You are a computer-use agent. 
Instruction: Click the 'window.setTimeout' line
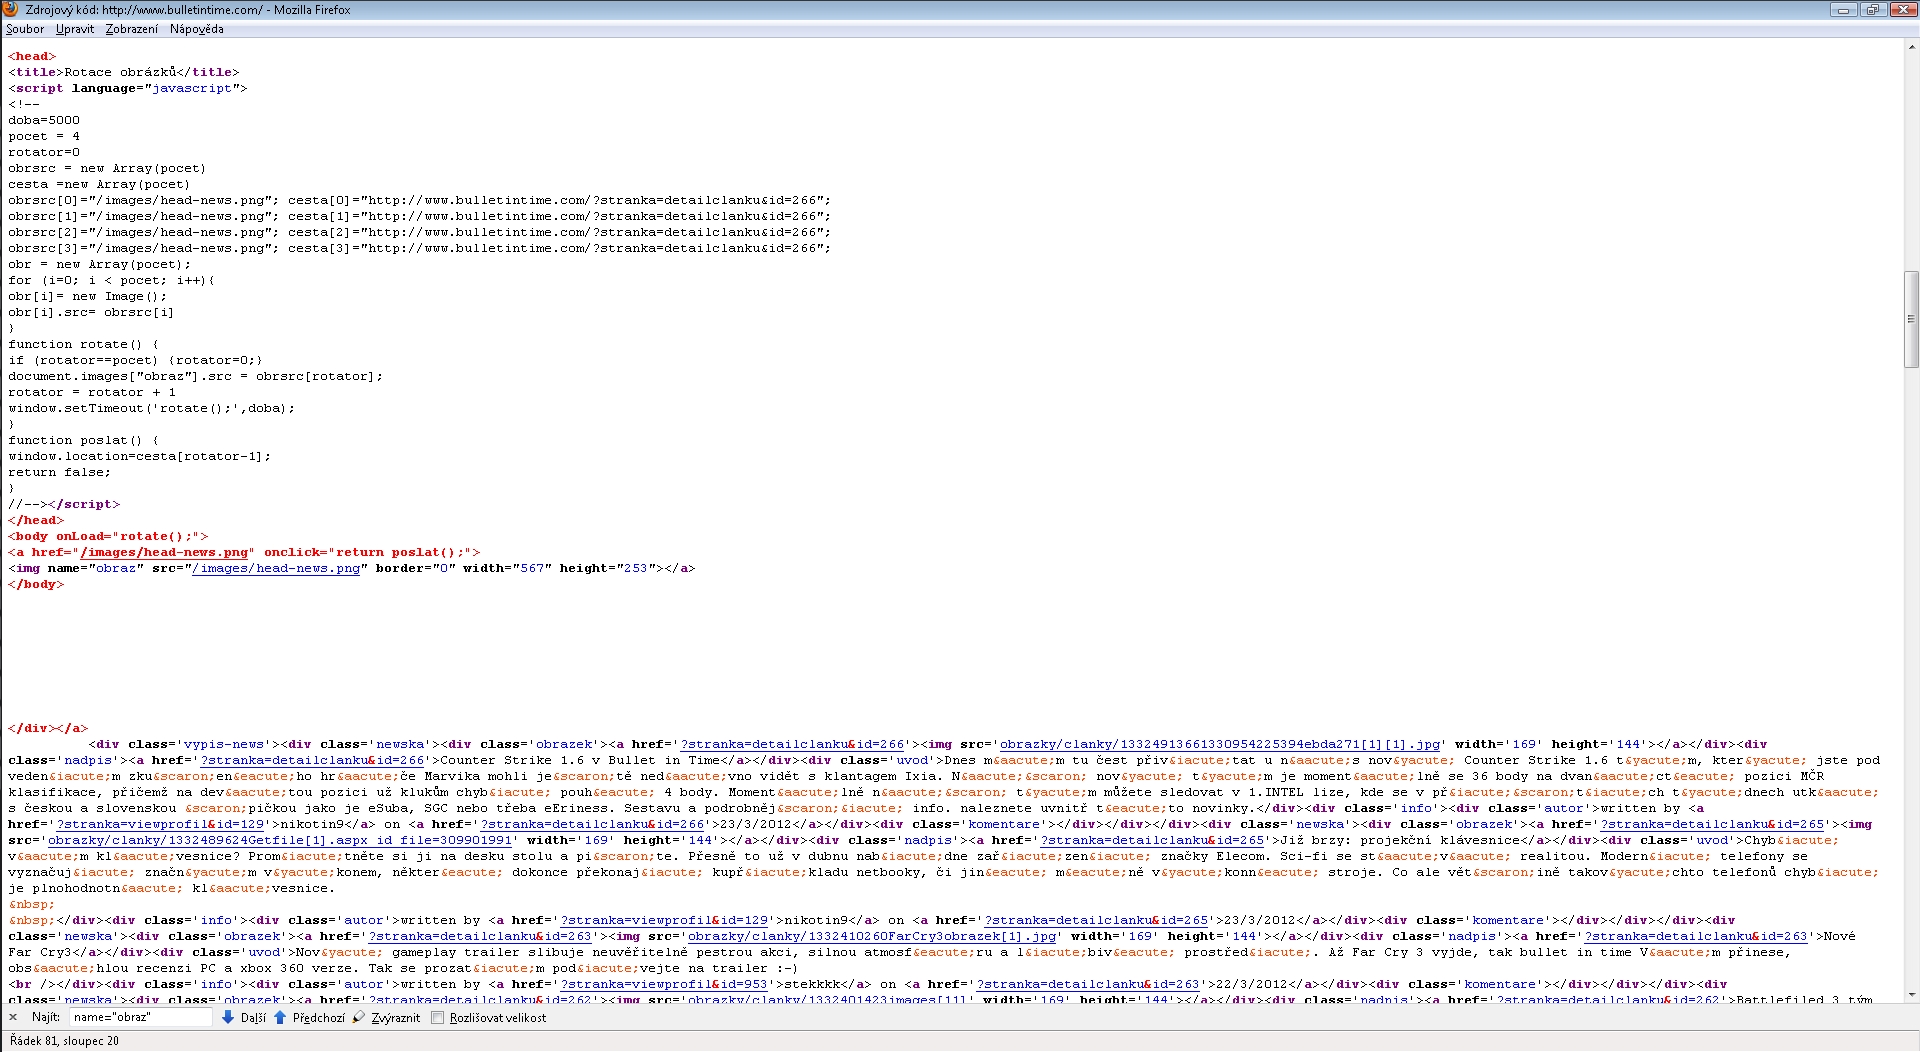pyautogui.click(x=152, y=408)
